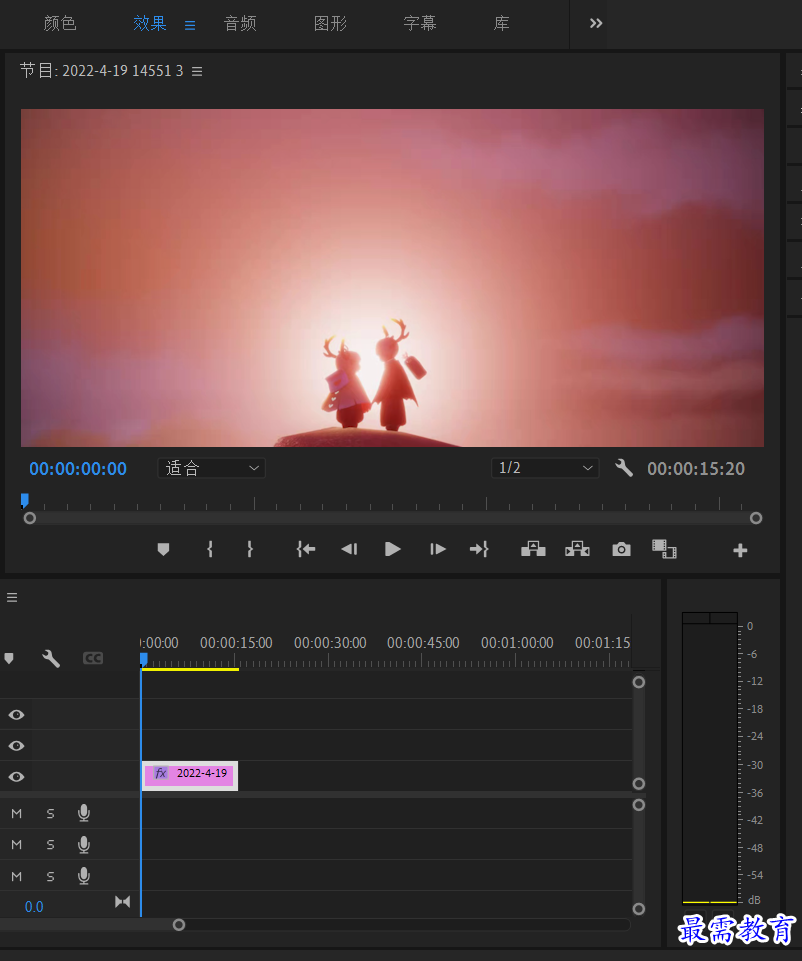This screenshot has height=961, width=802.
Task: Mark In point
Action: [210, 549]
